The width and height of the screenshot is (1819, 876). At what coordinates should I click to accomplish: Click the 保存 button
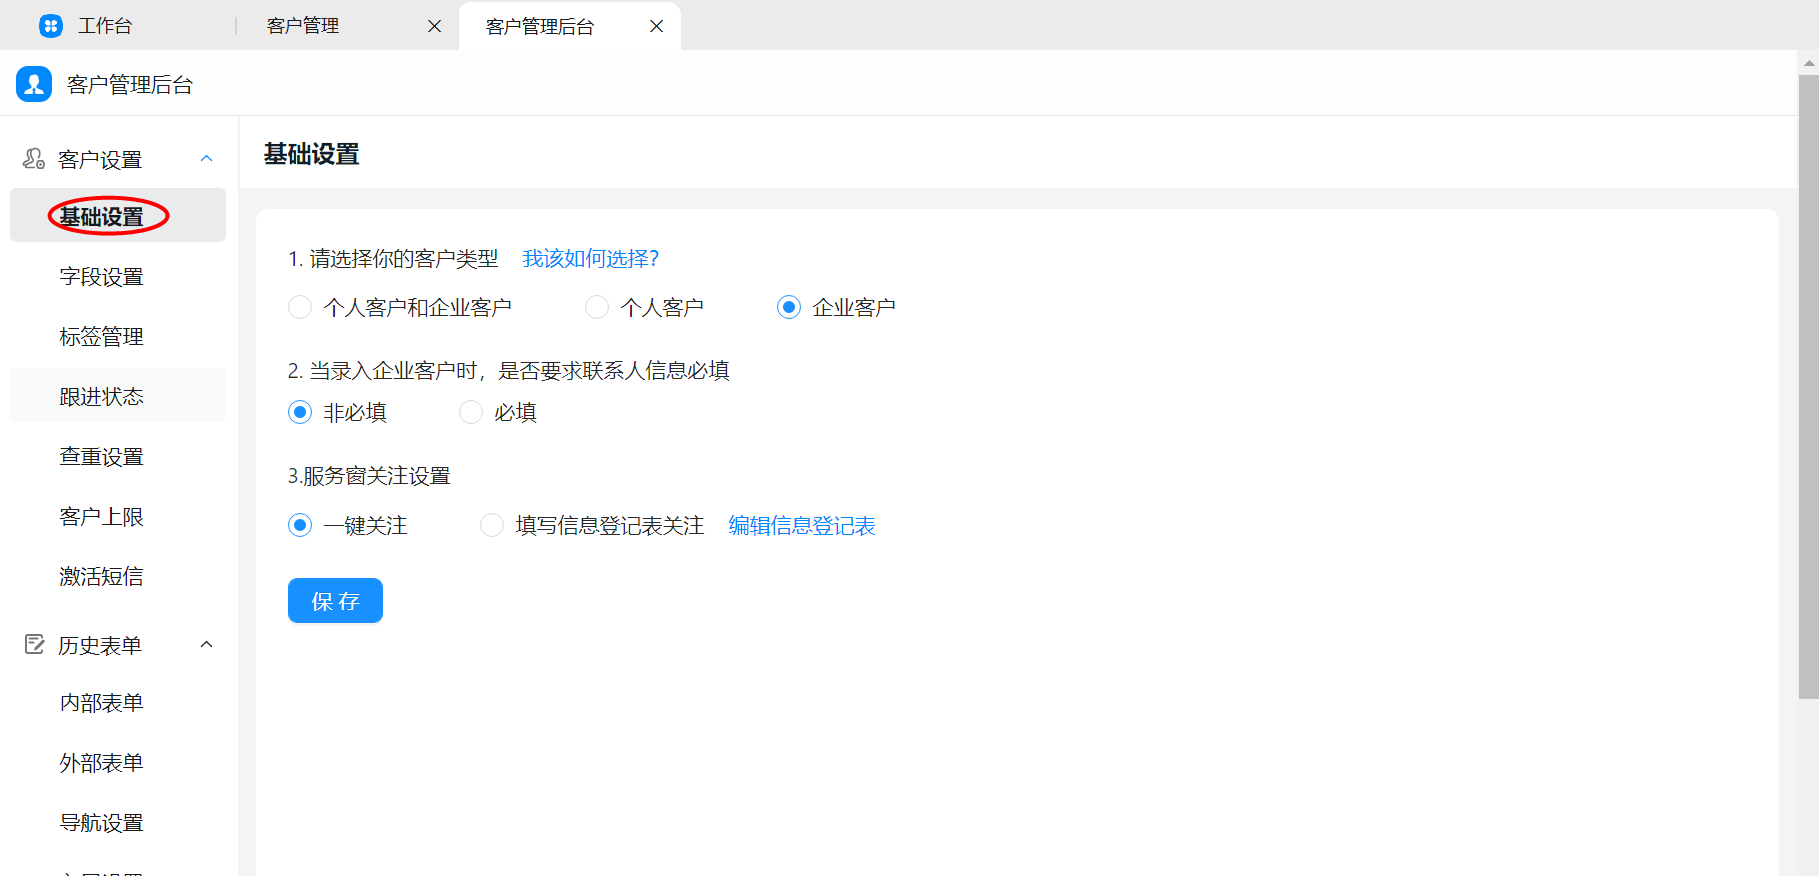[335, 600]
